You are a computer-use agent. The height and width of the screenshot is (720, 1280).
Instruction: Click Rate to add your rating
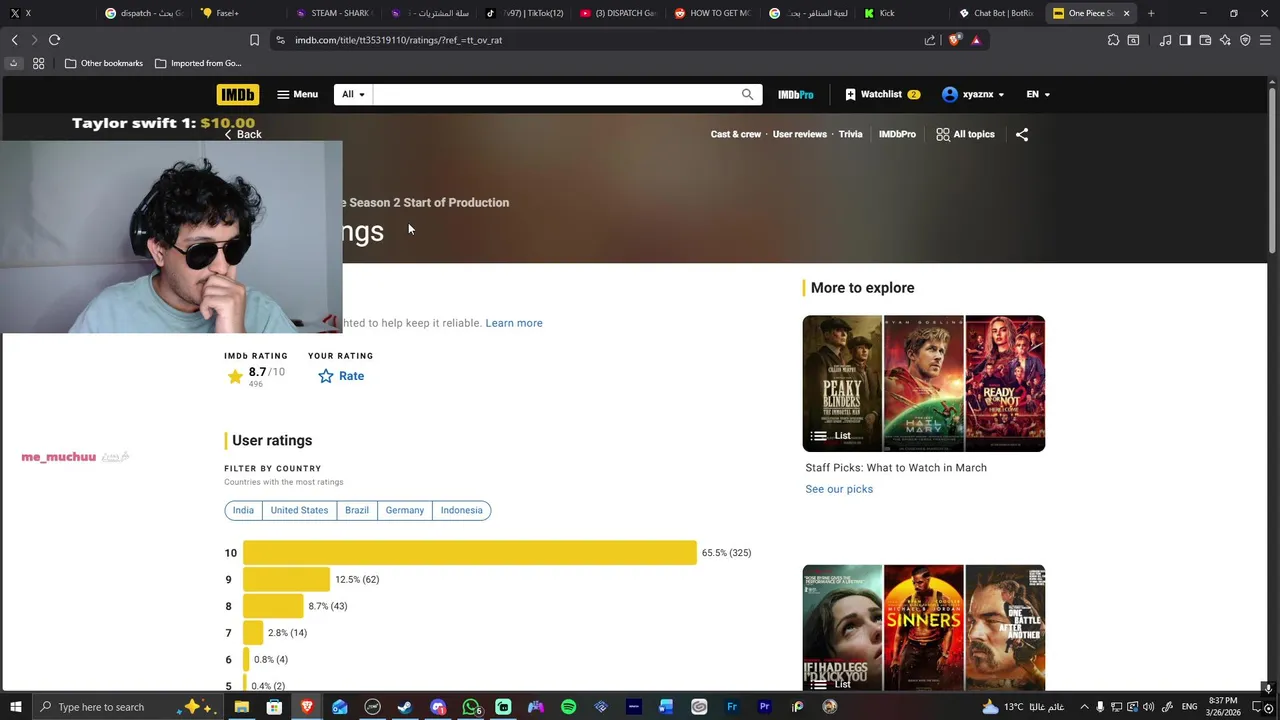click(x=341, y=376)
